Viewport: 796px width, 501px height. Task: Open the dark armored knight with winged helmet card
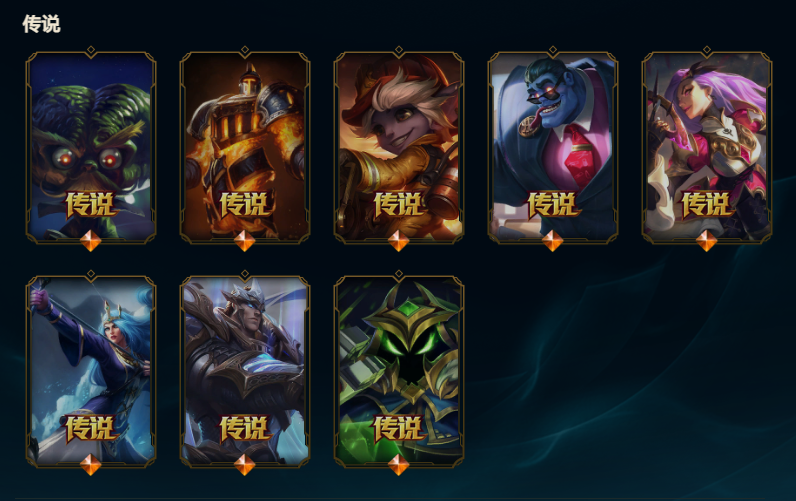tap(245, 371)
